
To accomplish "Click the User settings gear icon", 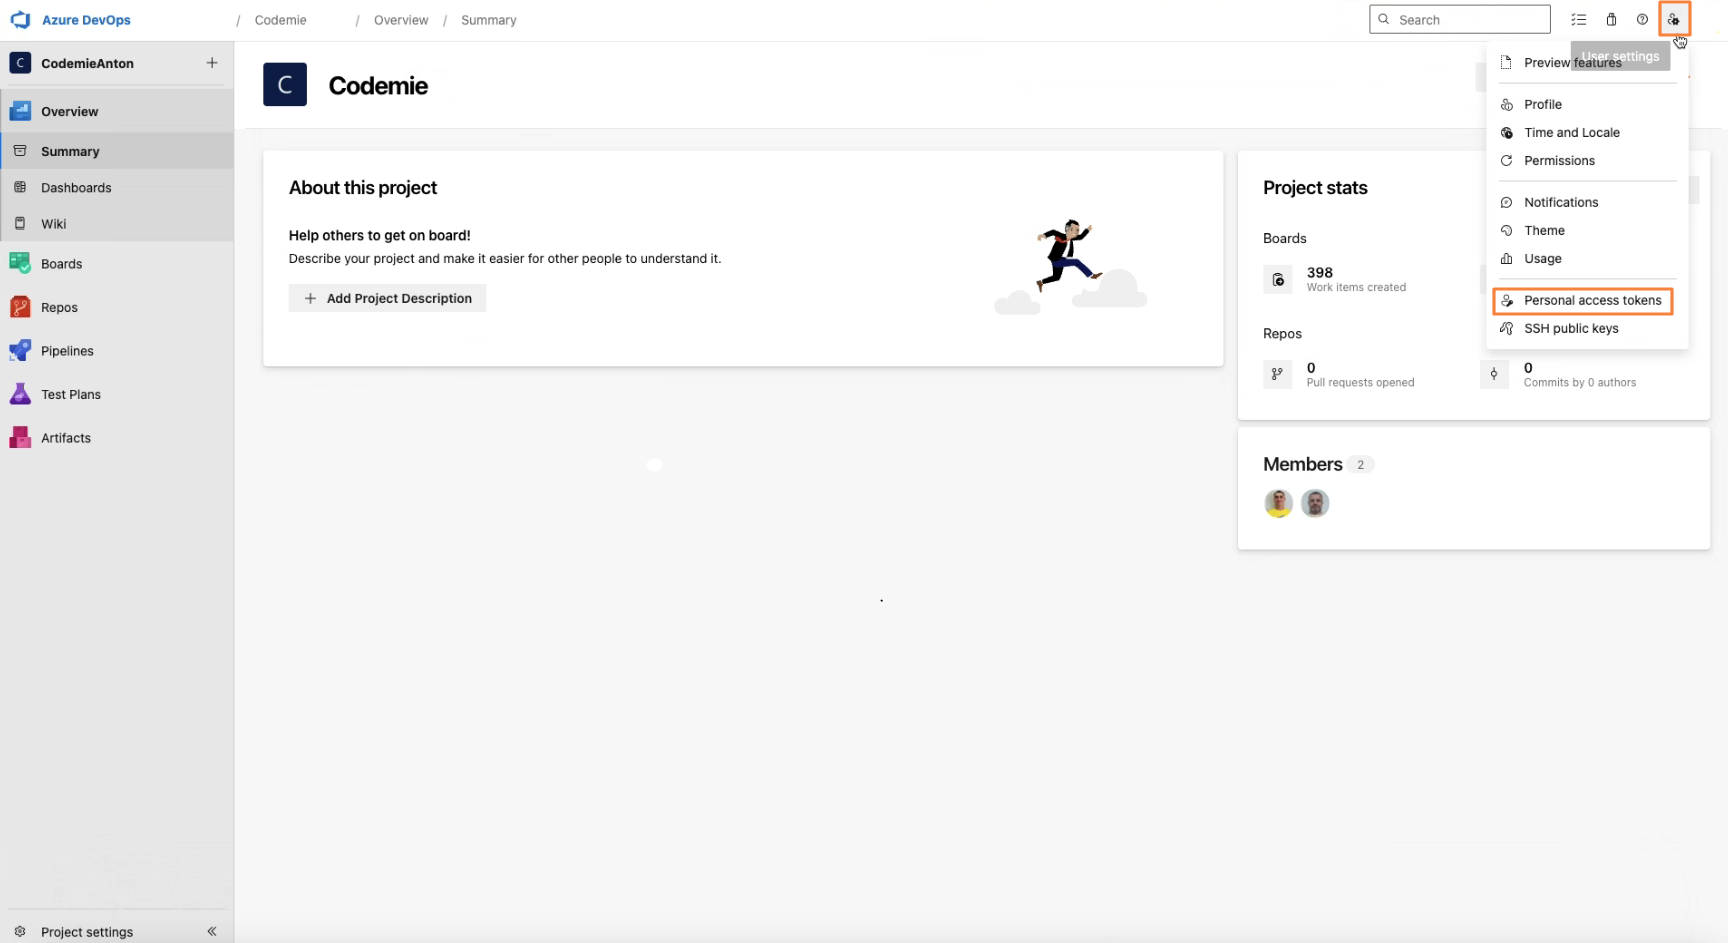I will click(1674, 19).
